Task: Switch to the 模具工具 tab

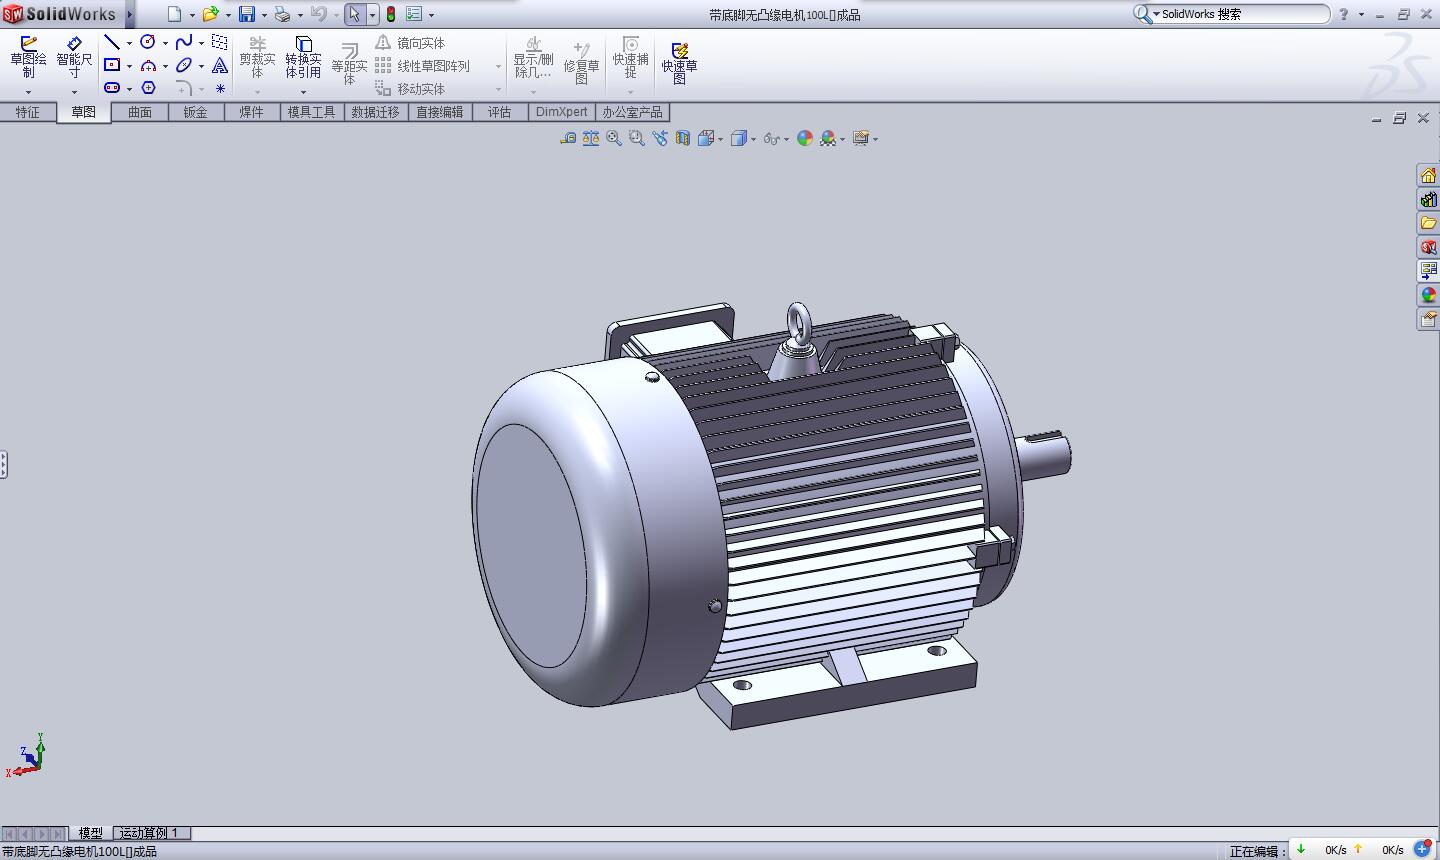Action: pyautogui.click(x=311, y=112)
